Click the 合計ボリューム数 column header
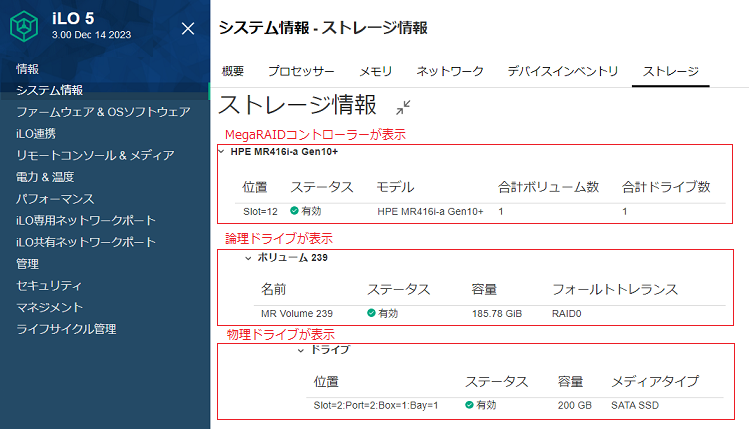Screen dimensions: 749x429 [x=548, y=187]
